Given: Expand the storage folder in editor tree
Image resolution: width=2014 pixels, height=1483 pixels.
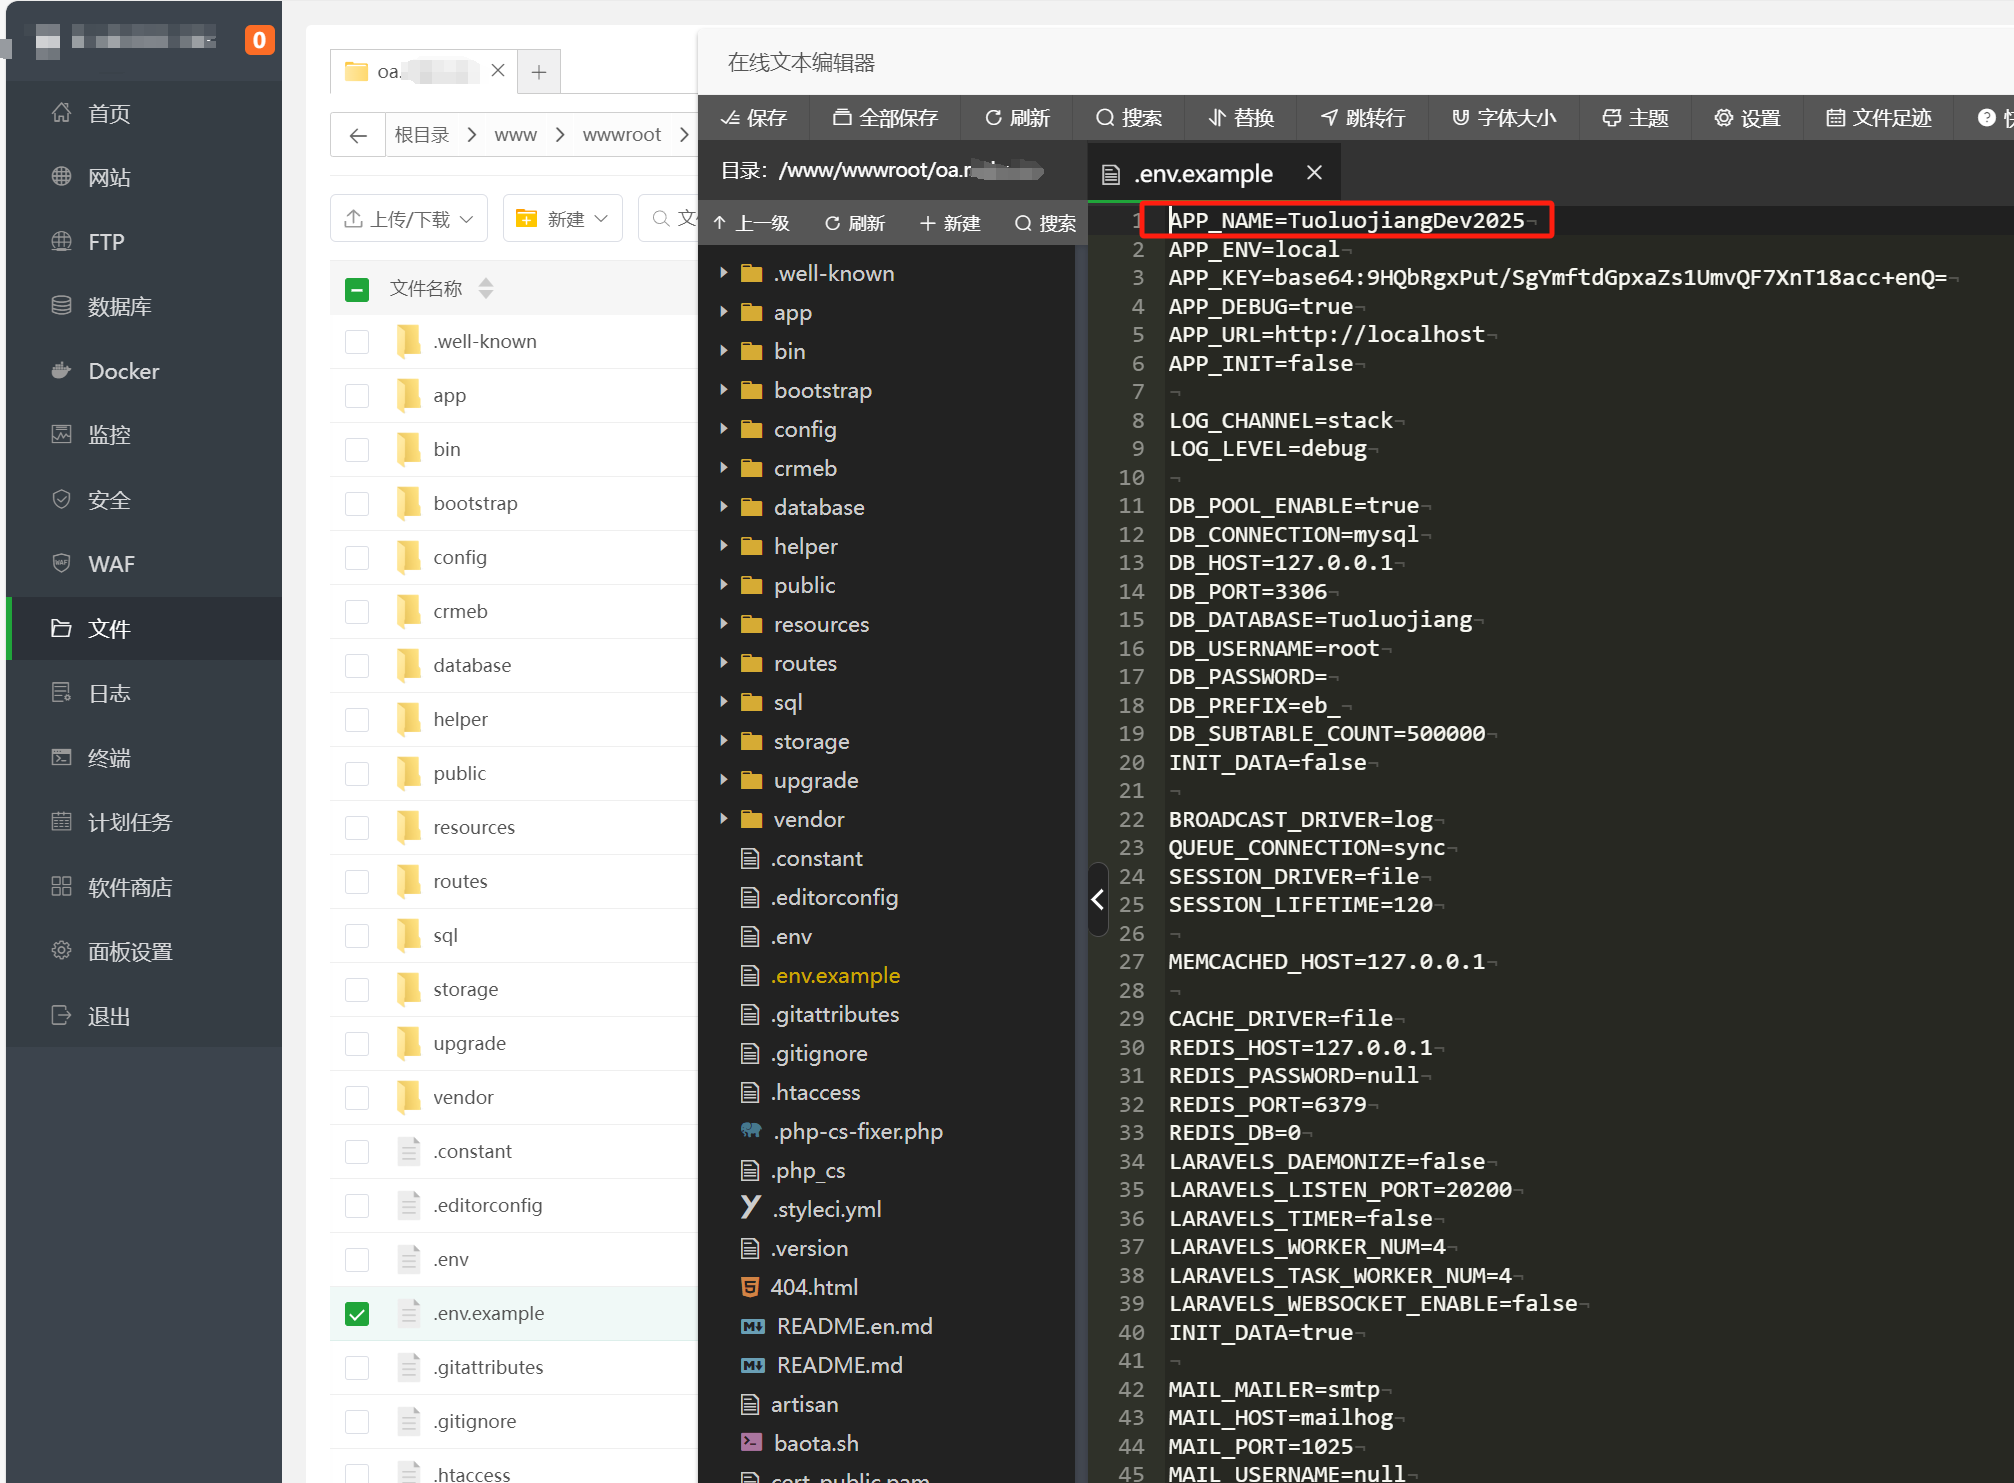Looking at the screenshot, I should 724,741.
